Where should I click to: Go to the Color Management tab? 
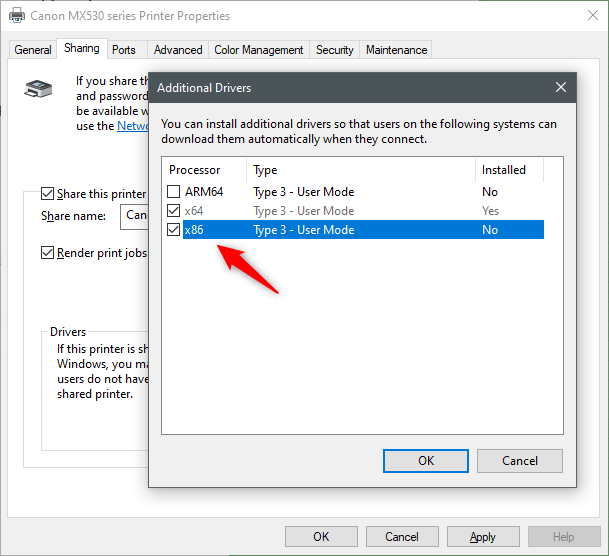click(259, 50)
